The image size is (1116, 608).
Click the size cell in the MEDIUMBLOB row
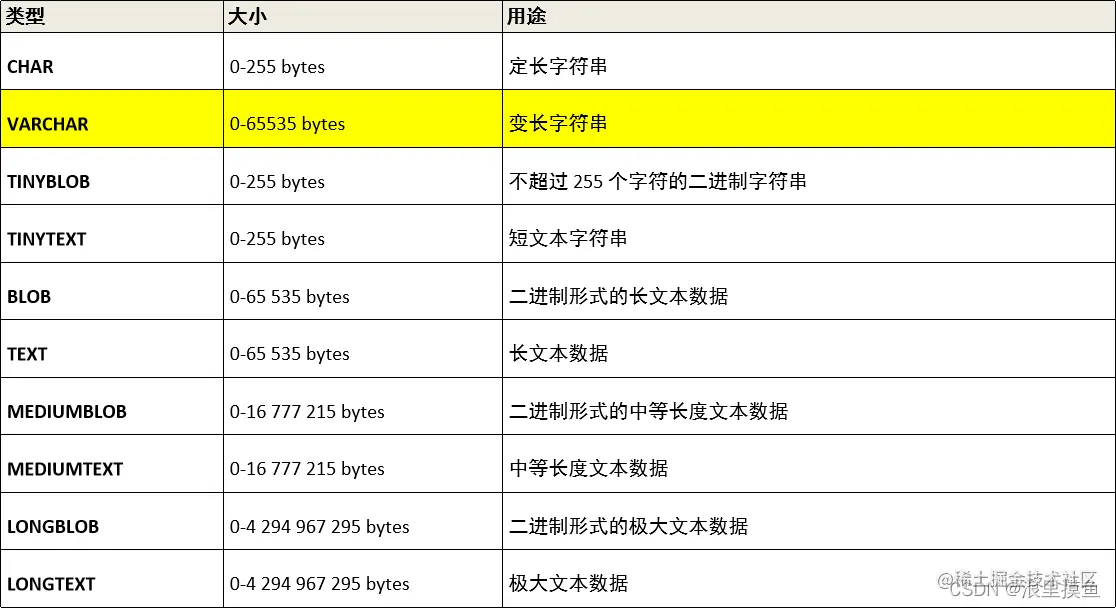click(x=363, y=407)
